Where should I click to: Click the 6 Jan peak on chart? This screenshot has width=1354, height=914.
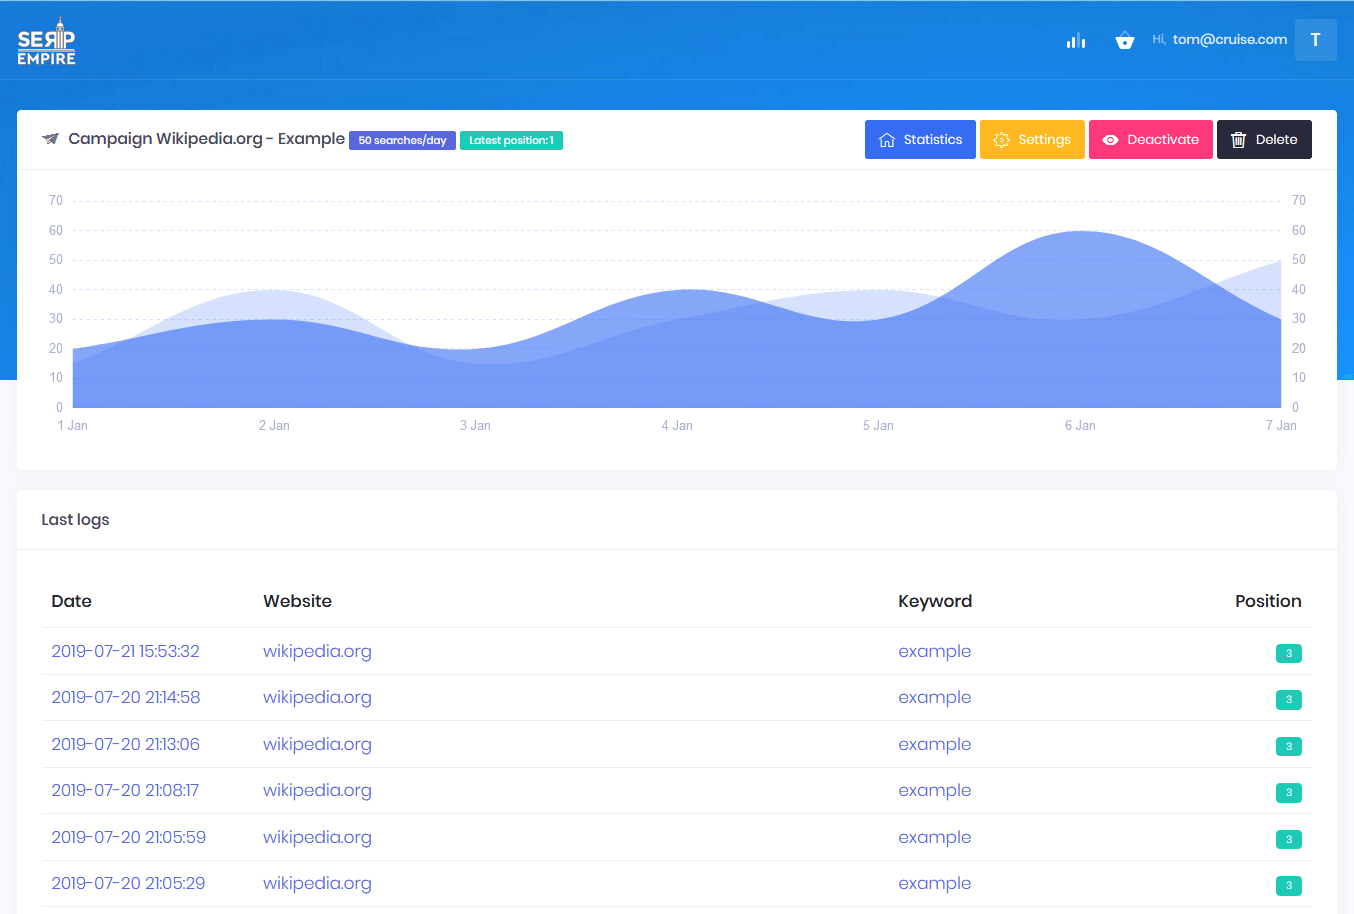point(1080,232)
